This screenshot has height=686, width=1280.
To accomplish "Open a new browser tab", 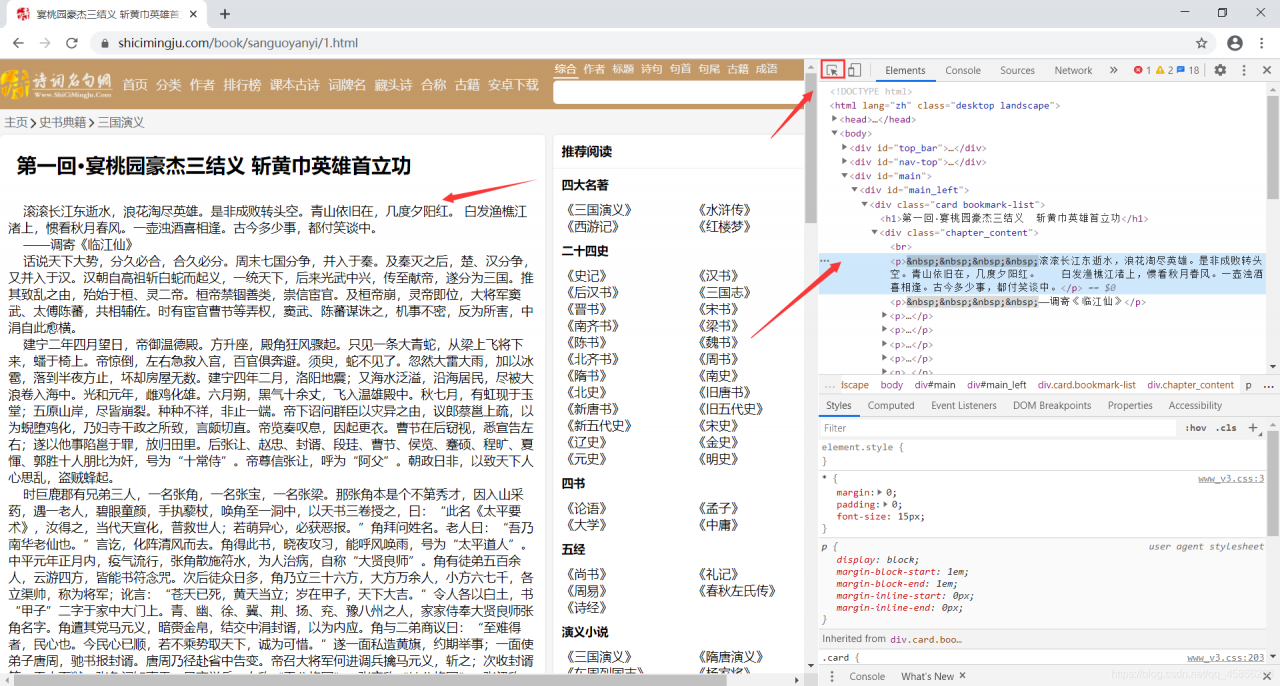I will [x=225, y=14].
